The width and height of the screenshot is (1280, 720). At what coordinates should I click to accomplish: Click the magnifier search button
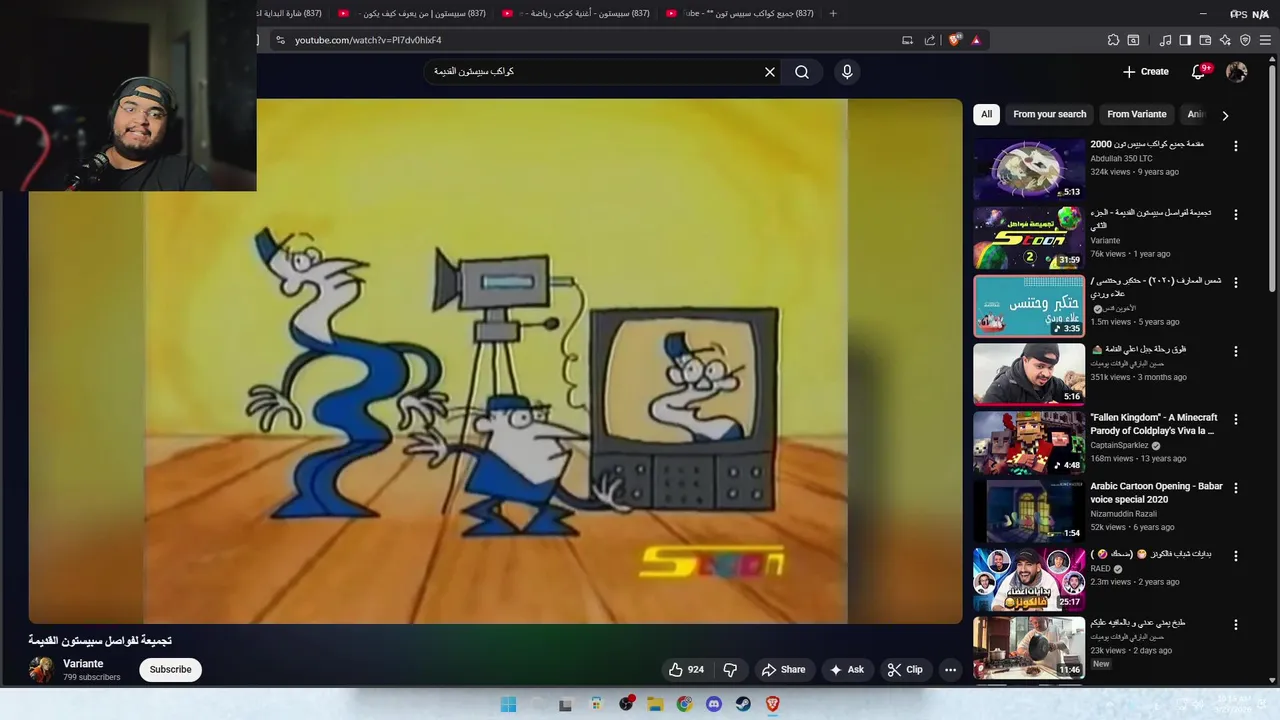802,72
